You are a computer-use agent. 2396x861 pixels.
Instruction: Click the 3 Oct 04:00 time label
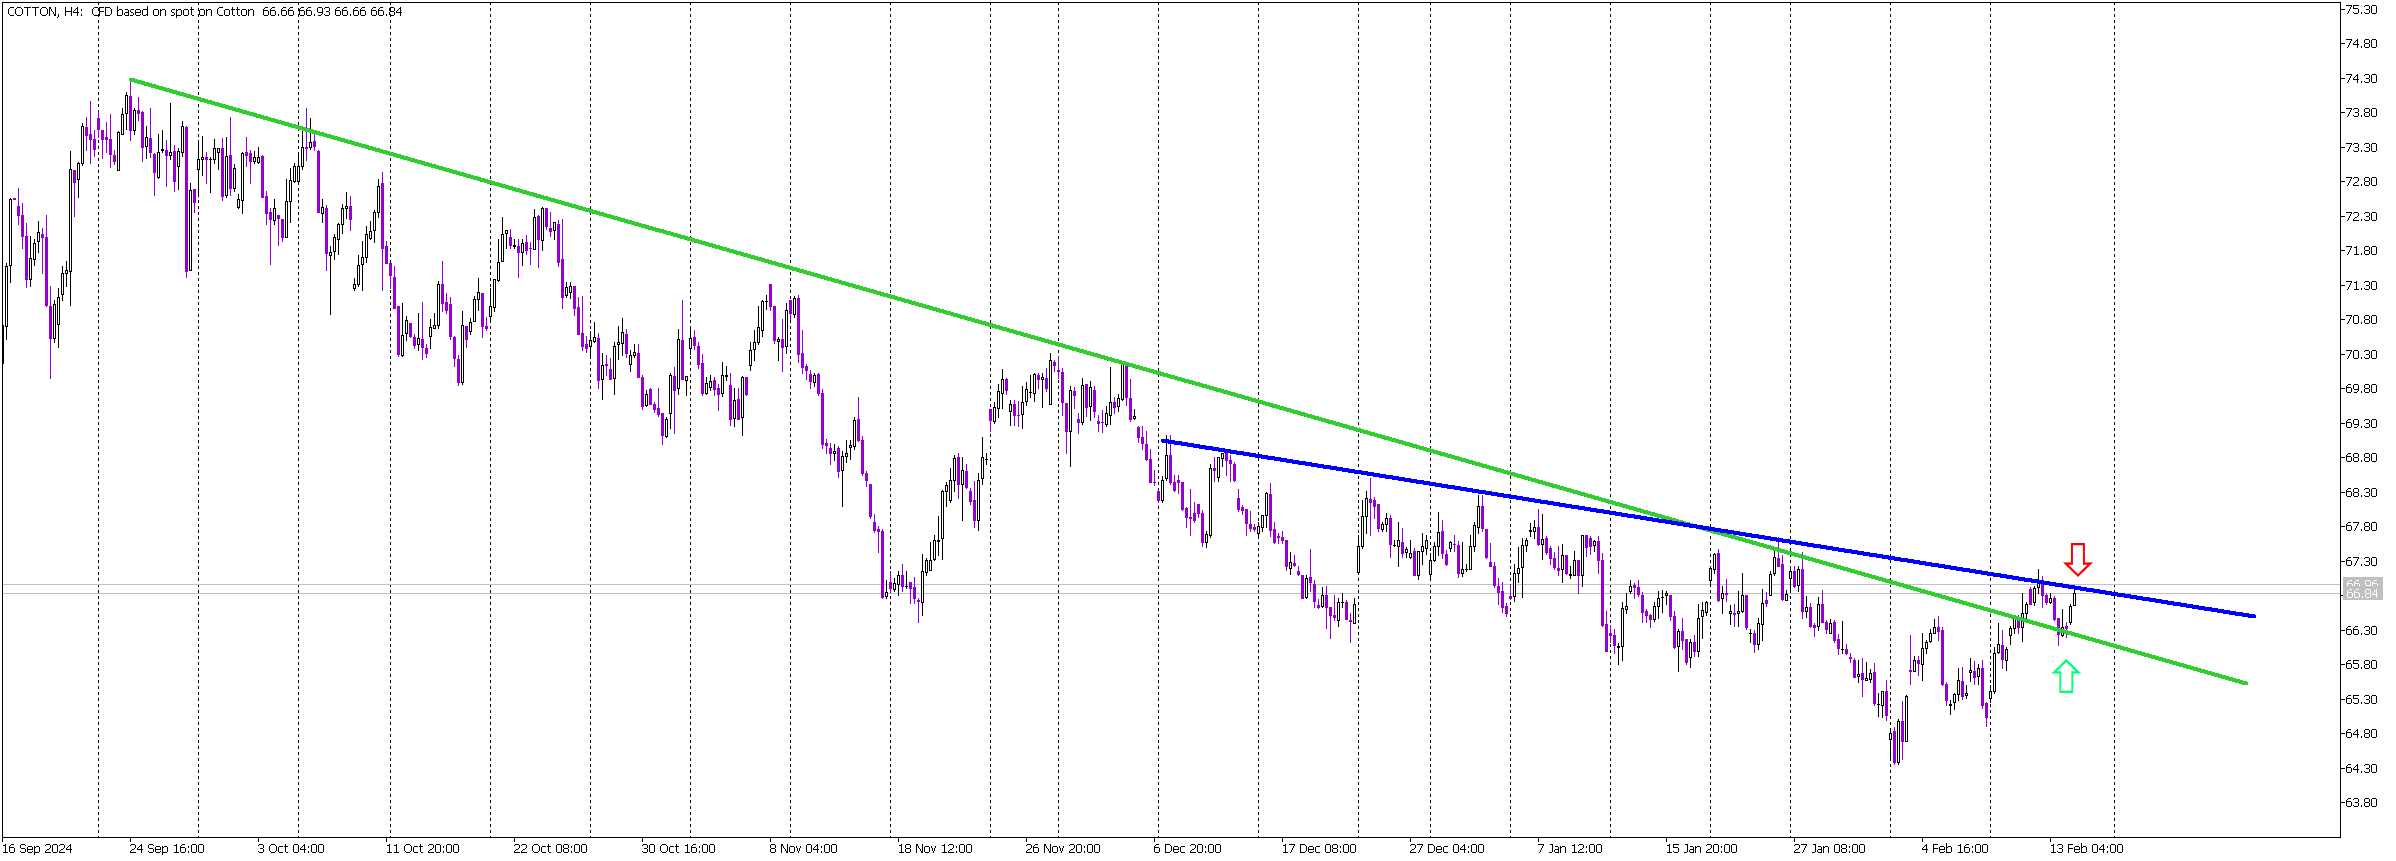291,849
